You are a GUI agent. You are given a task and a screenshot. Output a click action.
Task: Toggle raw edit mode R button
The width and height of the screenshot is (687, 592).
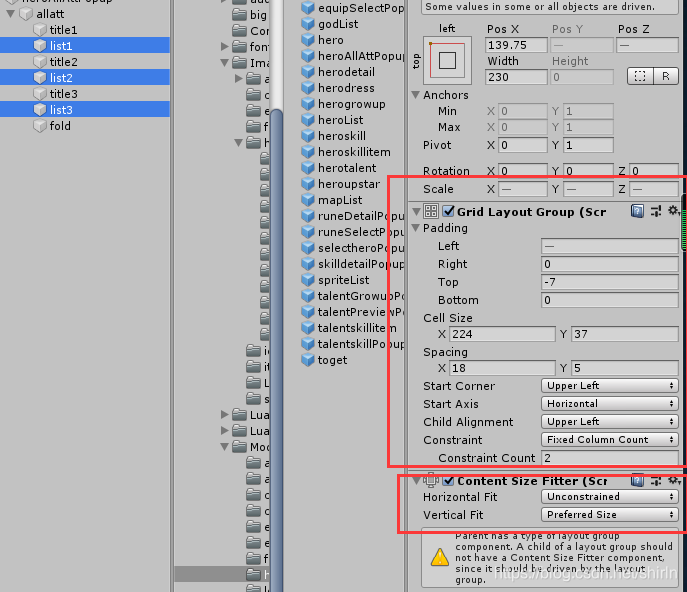[x=666, y=76]
